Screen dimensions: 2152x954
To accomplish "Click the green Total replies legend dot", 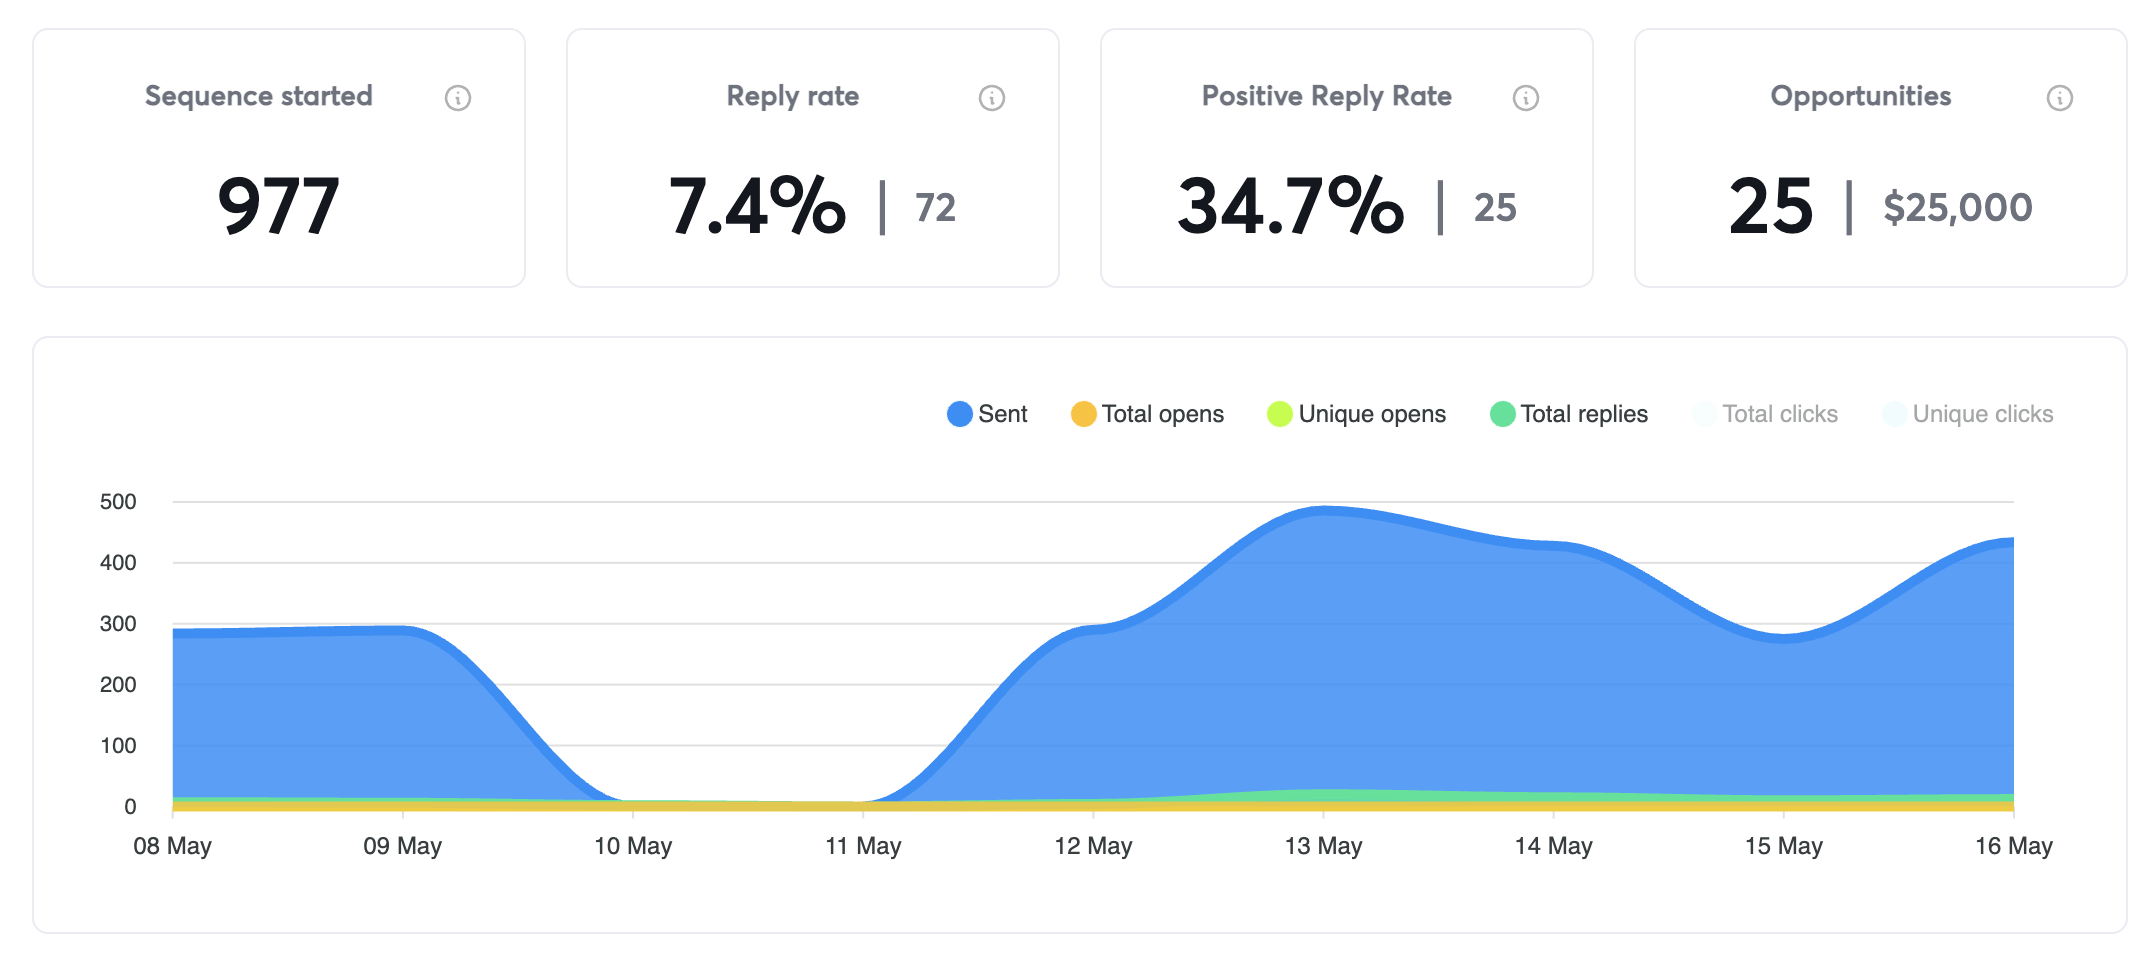I will tap(1505, 413).
